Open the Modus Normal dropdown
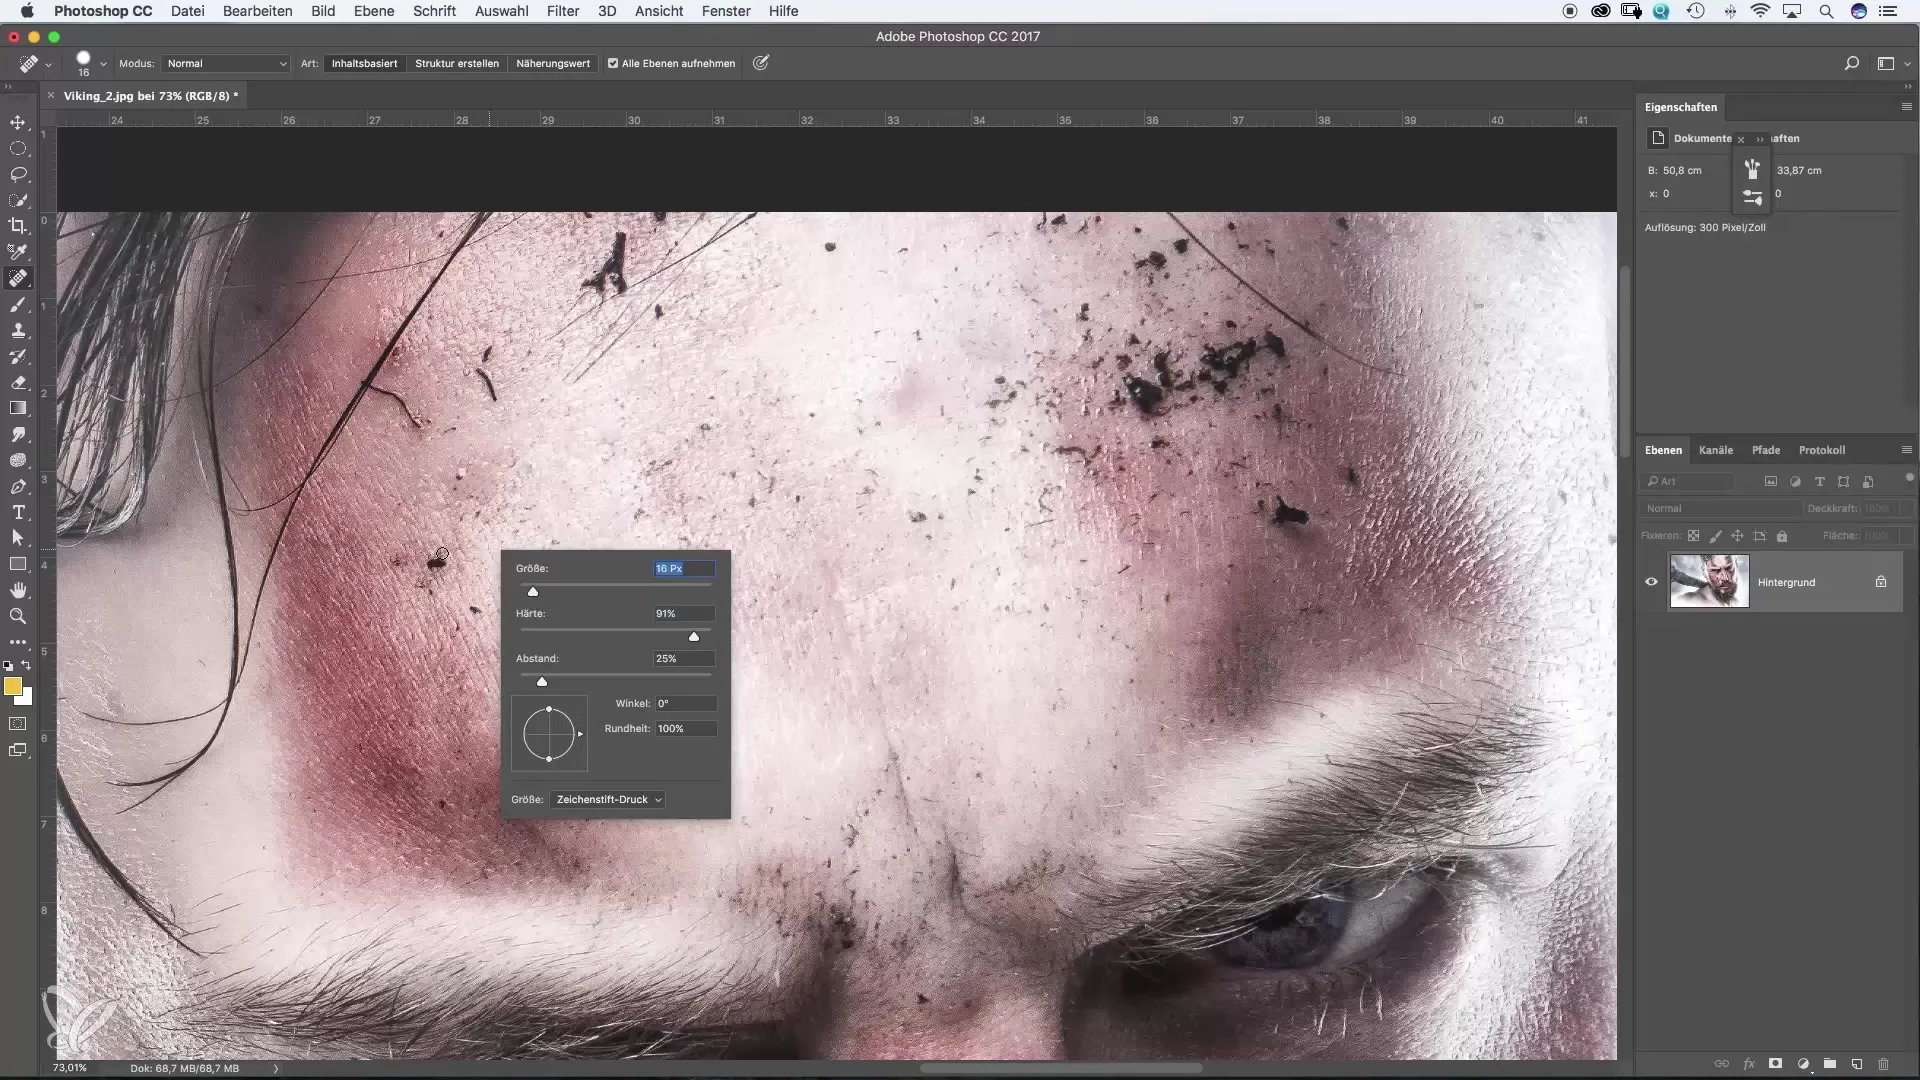Image resolution: width=1920 pixels, height=1080 pixels. (x=226, y=63)
